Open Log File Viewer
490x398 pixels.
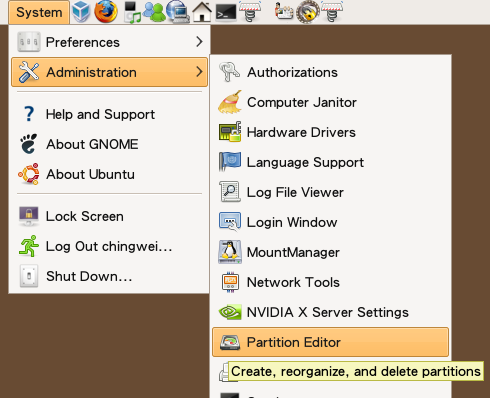pos(330,192)
